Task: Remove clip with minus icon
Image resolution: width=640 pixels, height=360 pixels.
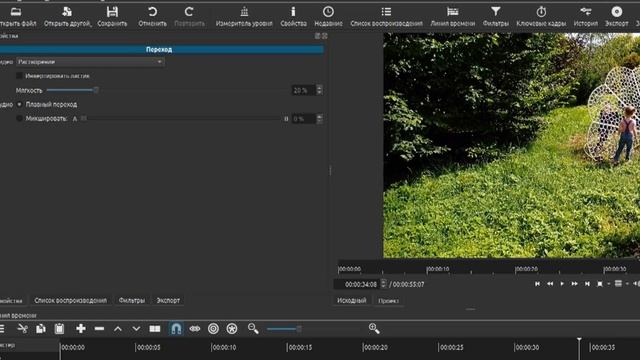Action: point(99,329)
